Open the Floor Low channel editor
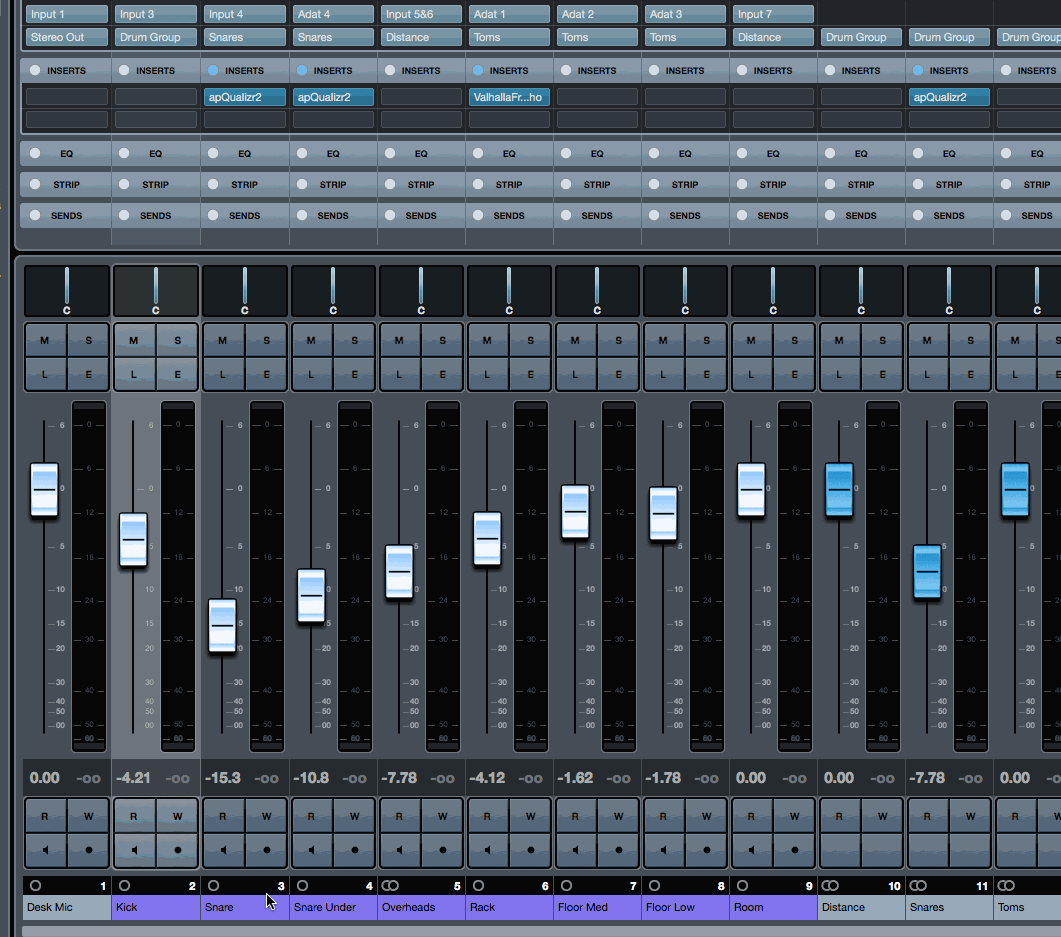This screenshot has height=937, width=1061. pyautogui.click(x=708, y=374)
